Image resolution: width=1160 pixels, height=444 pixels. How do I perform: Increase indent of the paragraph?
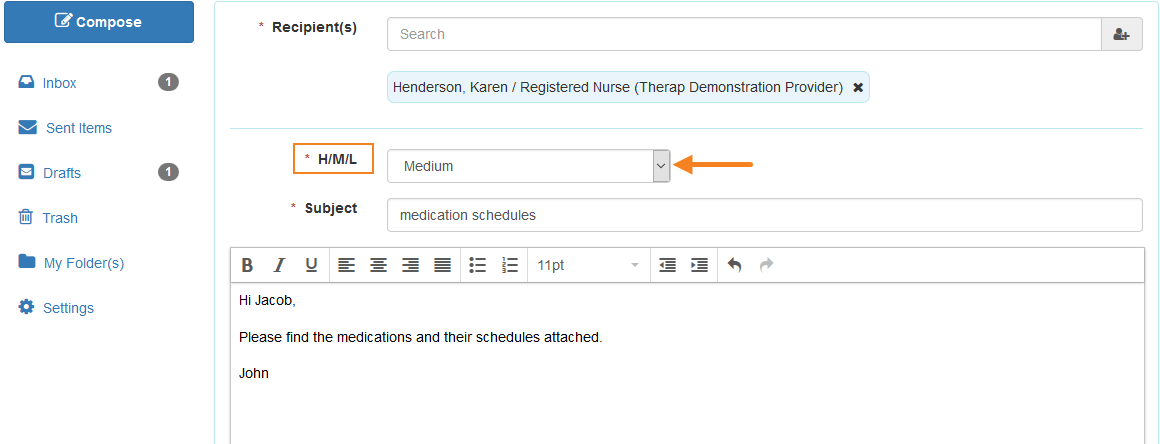coord(699,265)
